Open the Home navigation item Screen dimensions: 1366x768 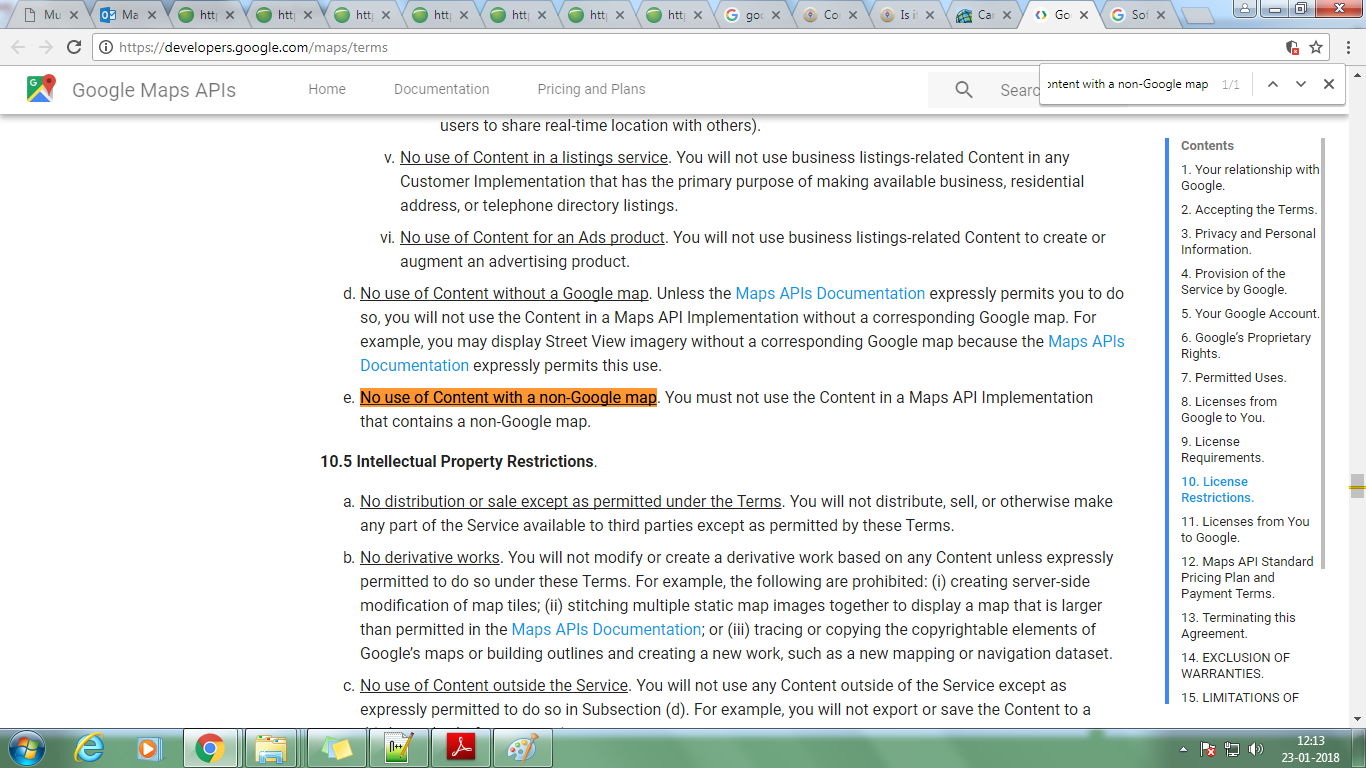327,89
